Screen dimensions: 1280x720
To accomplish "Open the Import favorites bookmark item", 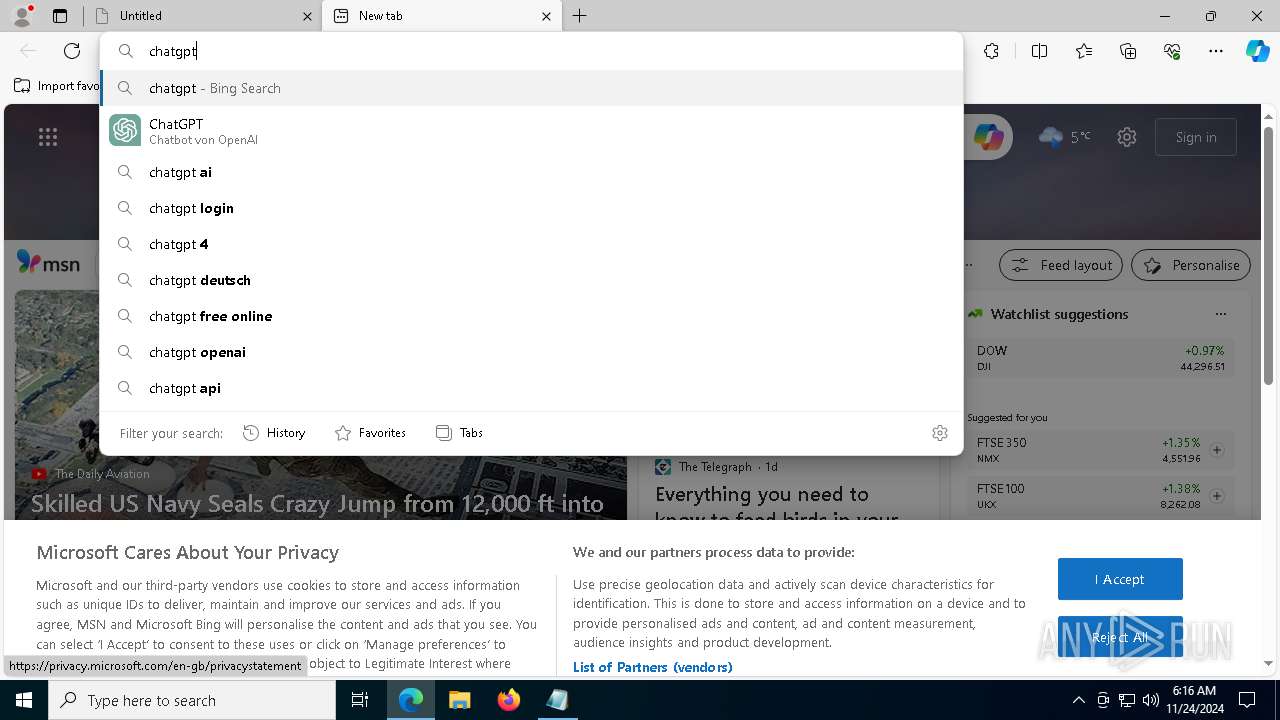I will (x=57, y=86).
